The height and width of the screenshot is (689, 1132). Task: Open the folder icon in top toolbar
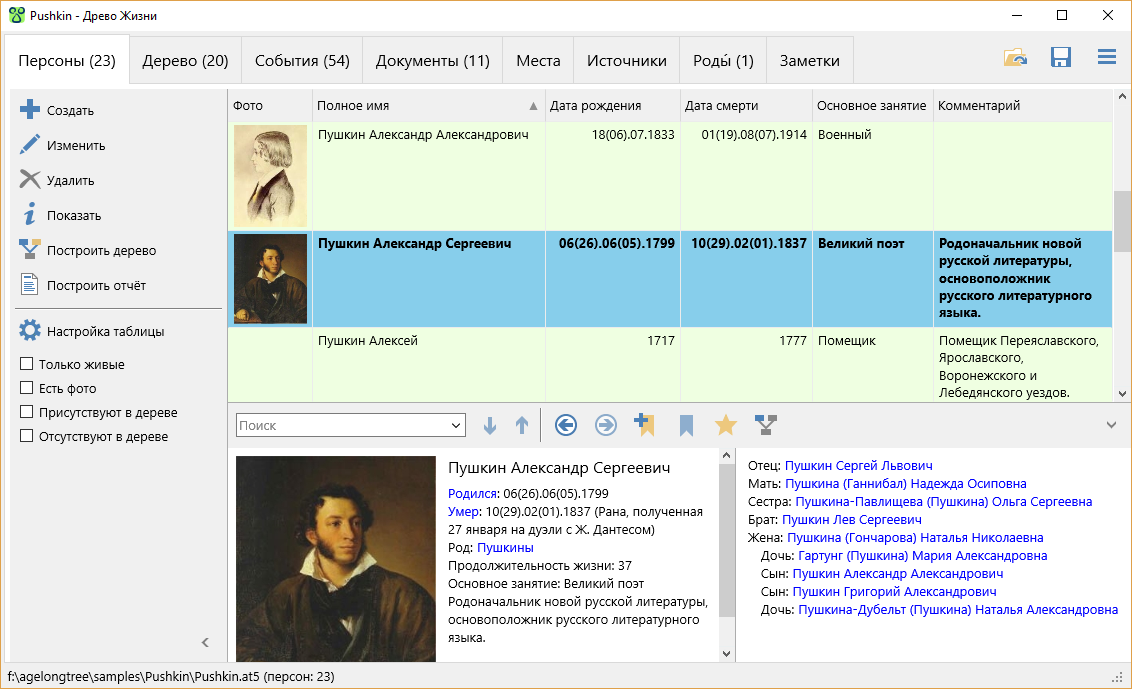click(1015, 58)
